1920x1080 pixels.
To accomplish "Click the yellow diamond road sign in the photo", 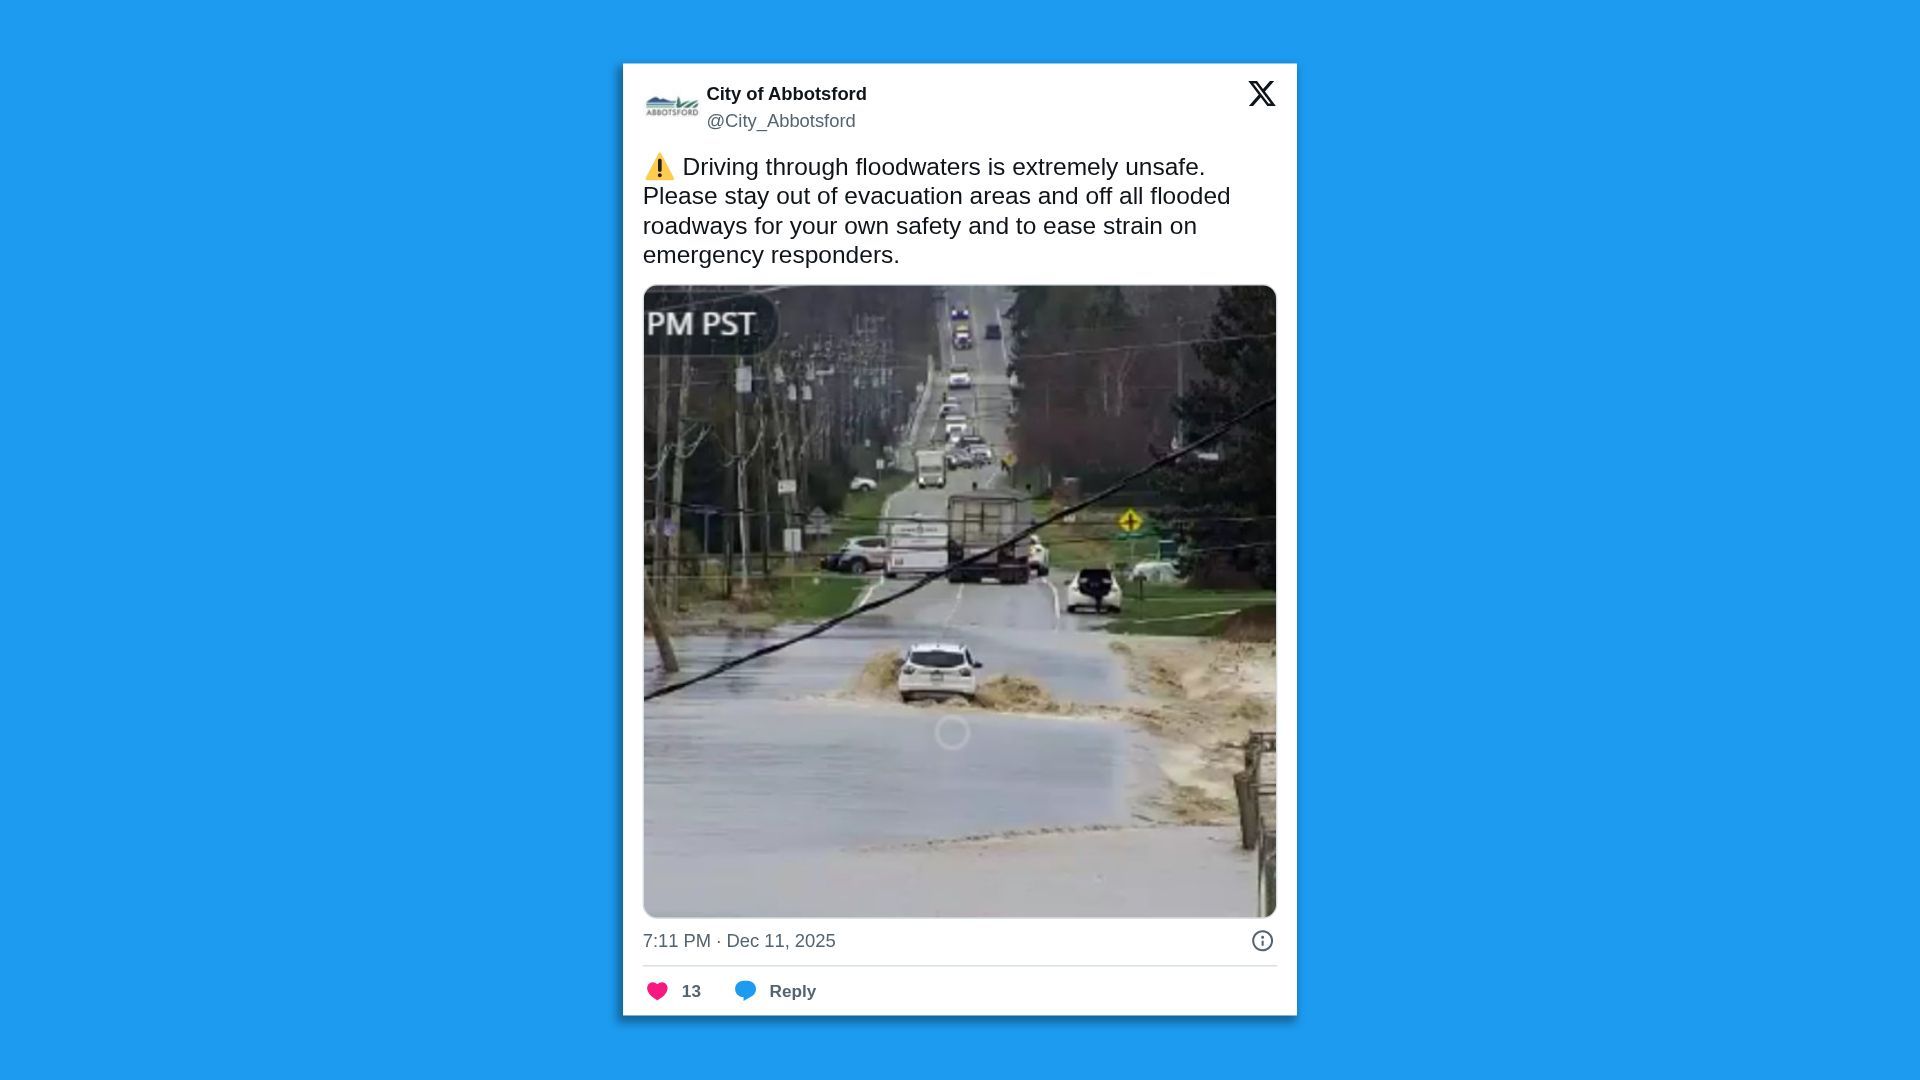I will tap(1130, 521).
